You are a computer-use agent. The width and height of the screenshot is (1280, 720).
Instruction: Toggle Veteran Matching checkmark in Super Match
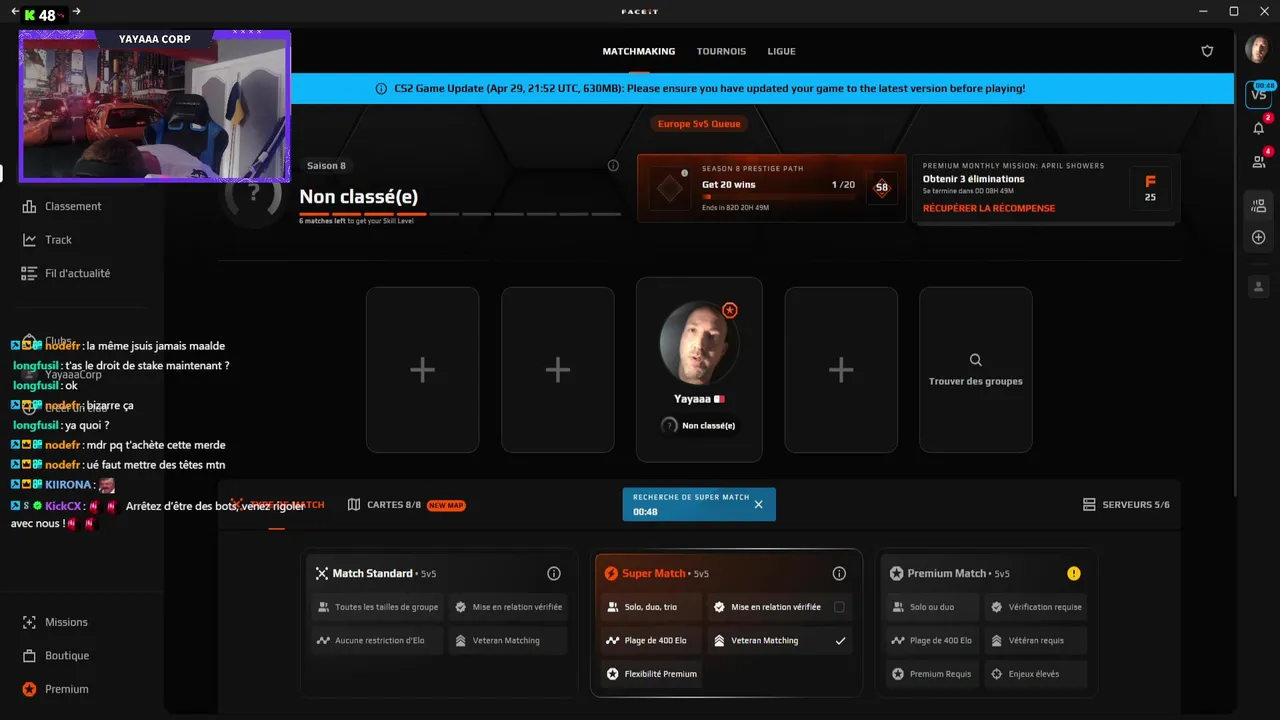tap(840, 640)
